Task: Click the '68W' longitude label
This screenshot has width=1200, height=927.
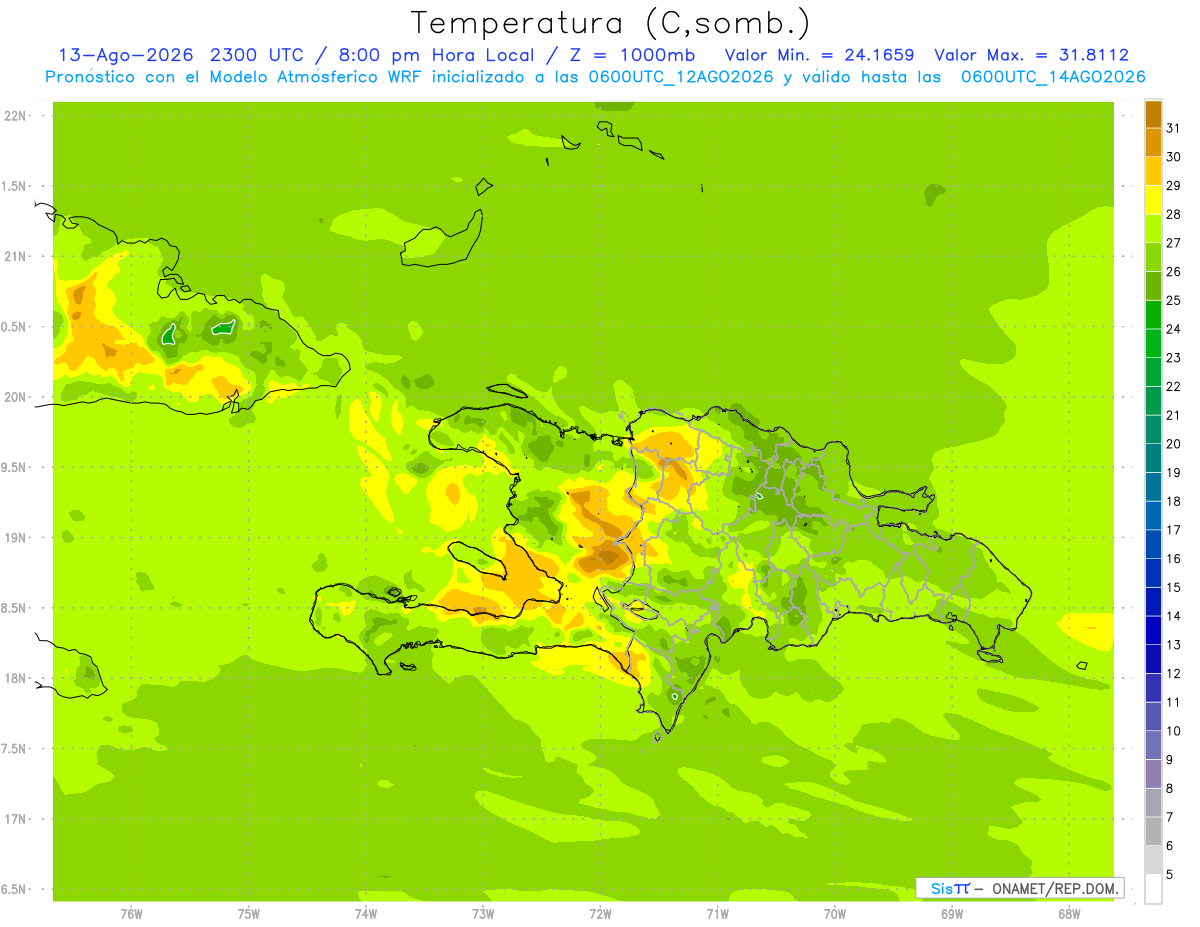Action: coord(1069,915)
